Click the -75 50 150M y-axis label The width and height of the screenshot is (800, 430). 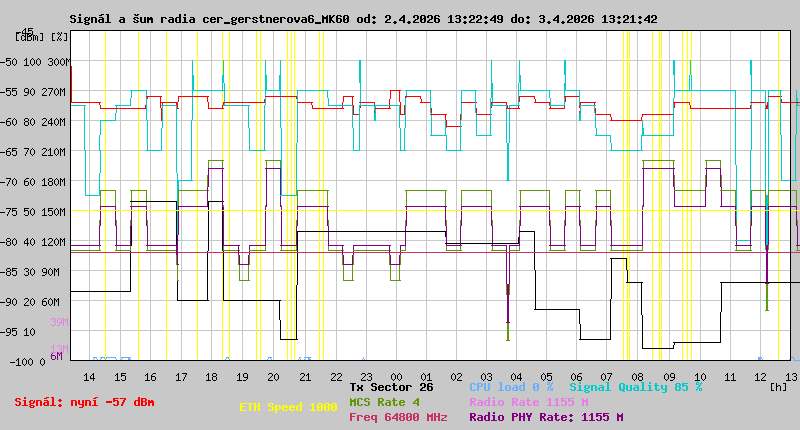pos(36,211)
